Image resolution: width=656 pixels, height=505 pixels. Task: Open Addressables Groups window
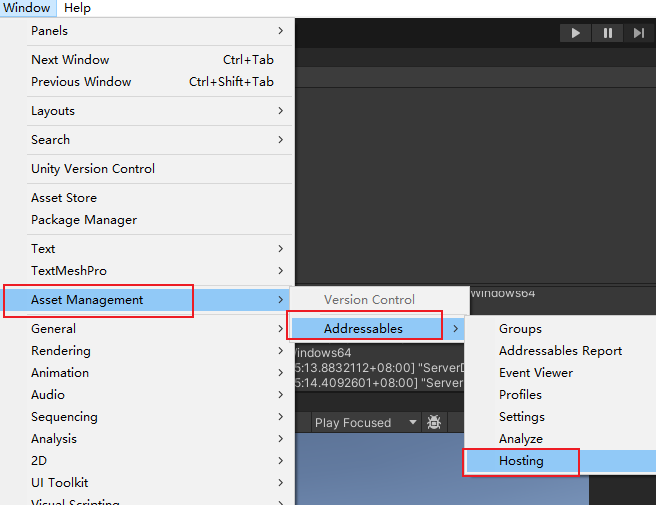[x=561, y=328]
